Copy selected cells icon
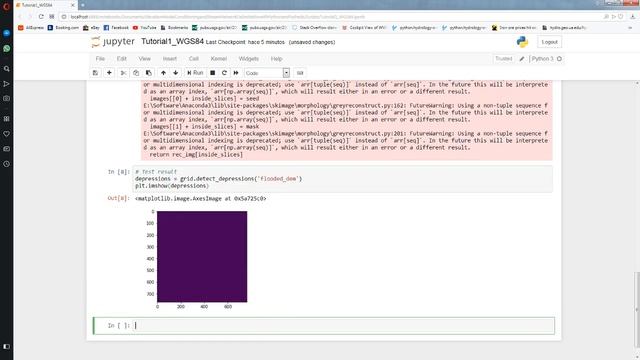Screen dimensions: 640x360 136,73
